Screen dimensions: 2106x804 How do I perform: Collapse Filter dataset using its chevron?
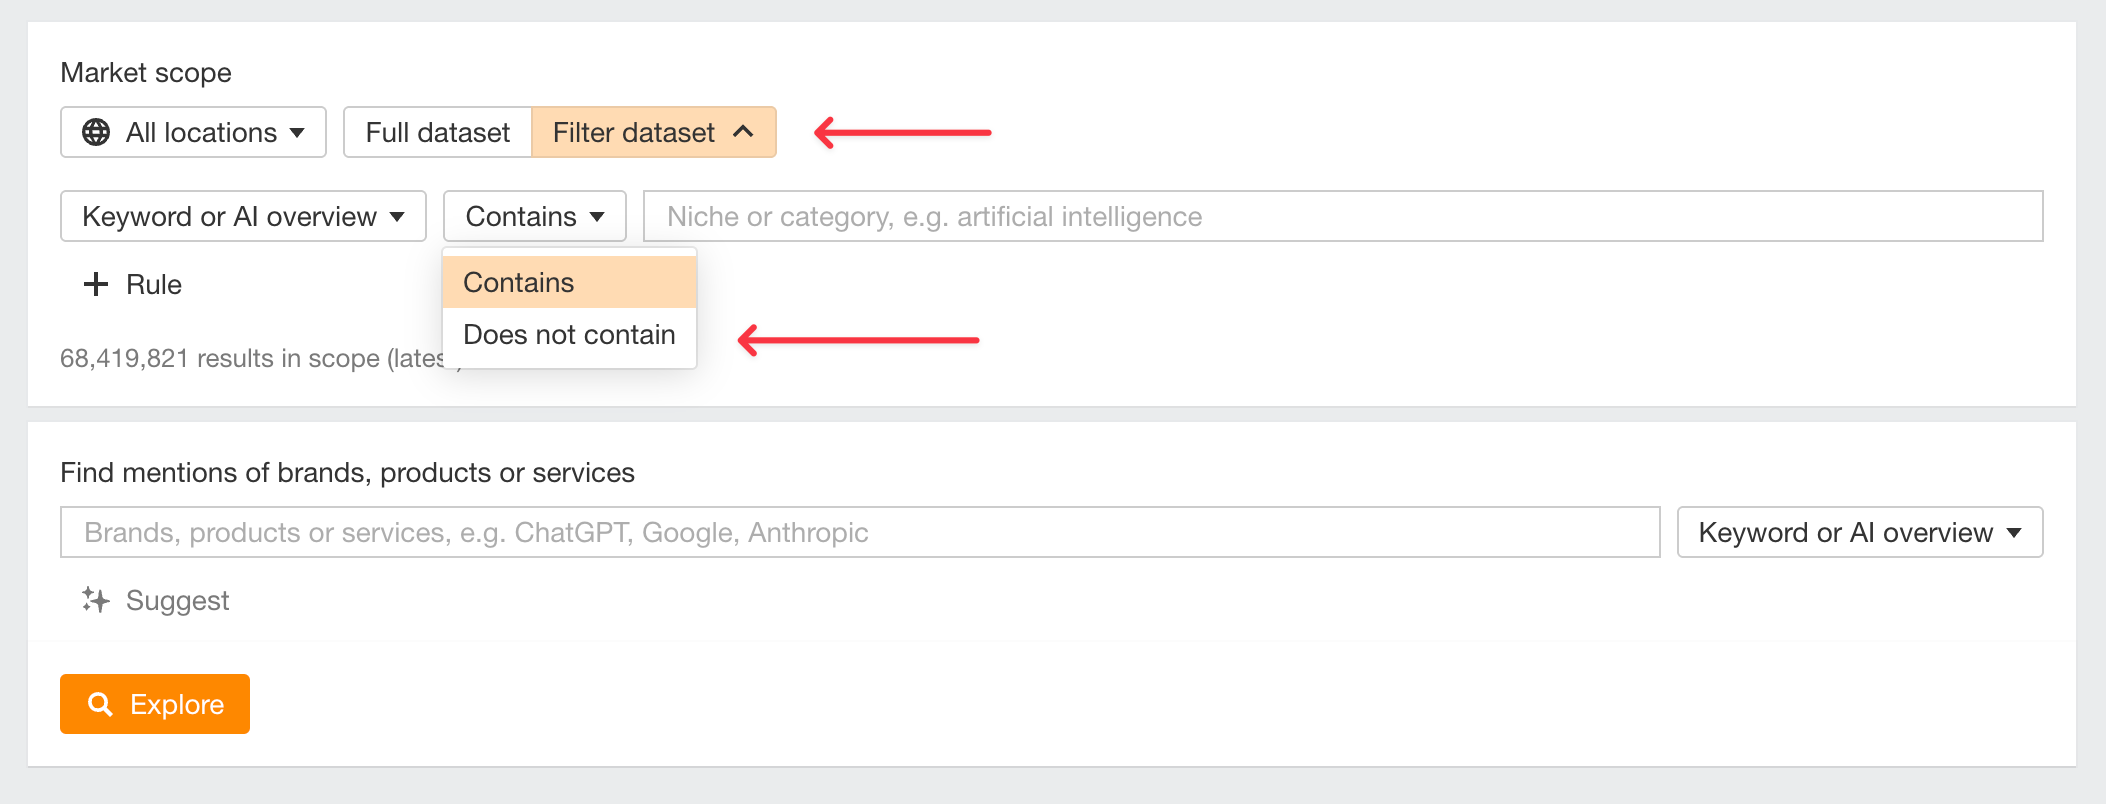pos(743,132)
